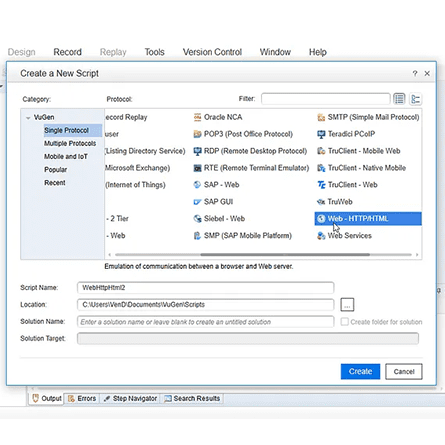Focus the Solution Name field
Screen dimensions: 445x445
(x=205, y=322)
